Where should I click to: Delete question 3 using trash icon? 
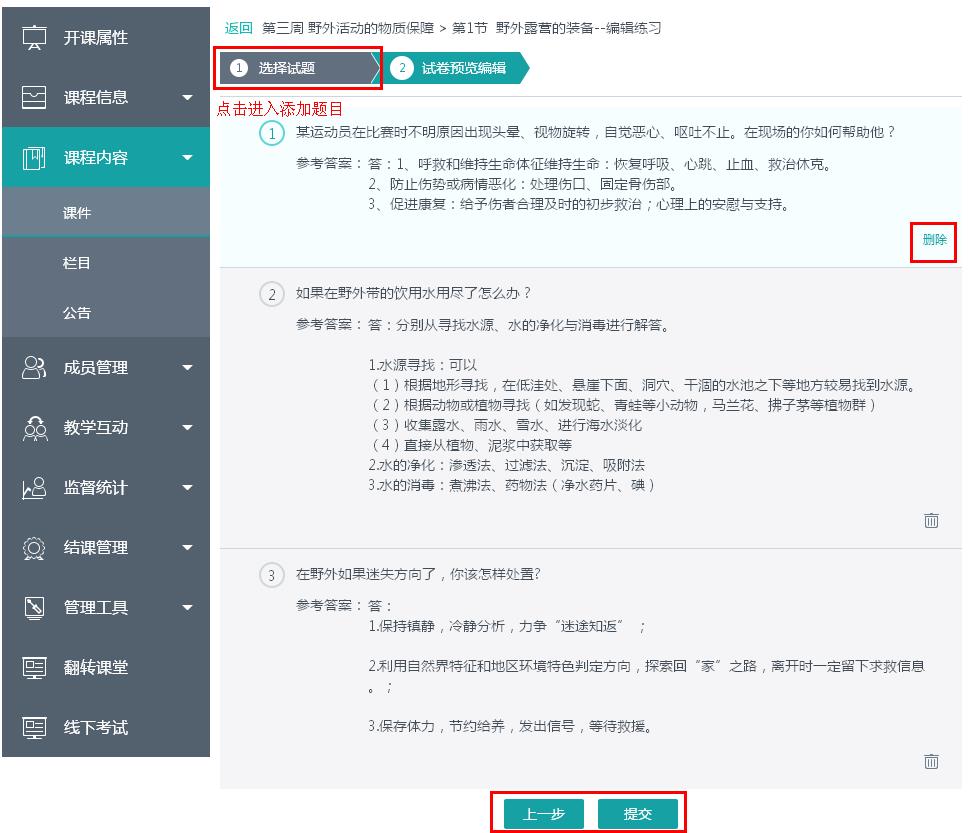tap(931, 762)
